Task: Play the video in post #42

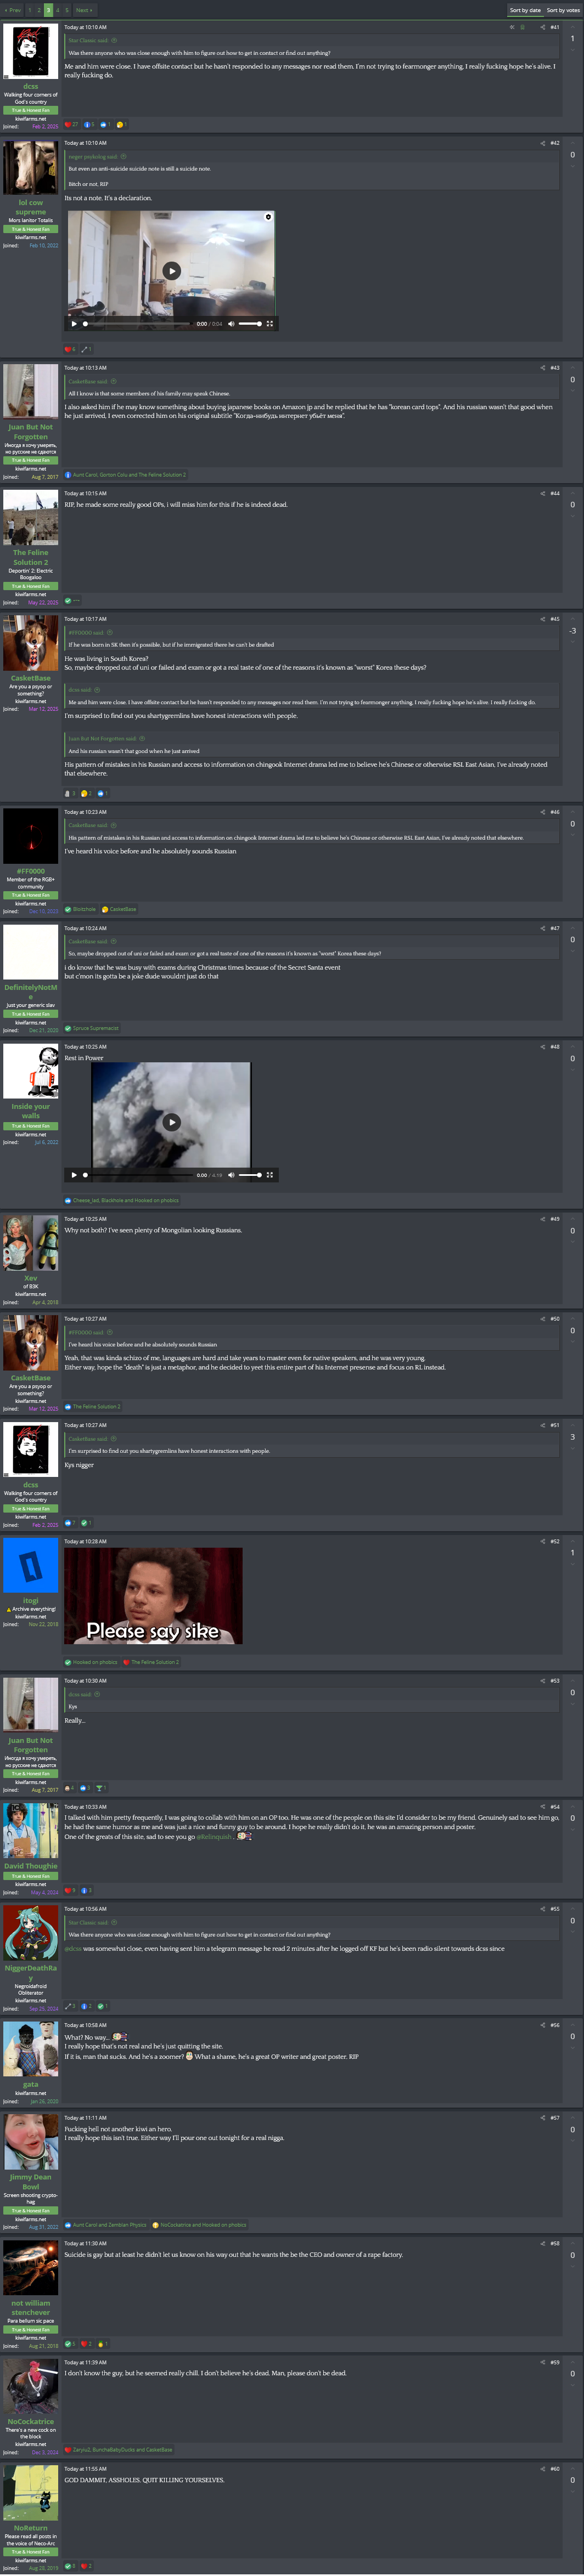Action: tap(172, 270)
